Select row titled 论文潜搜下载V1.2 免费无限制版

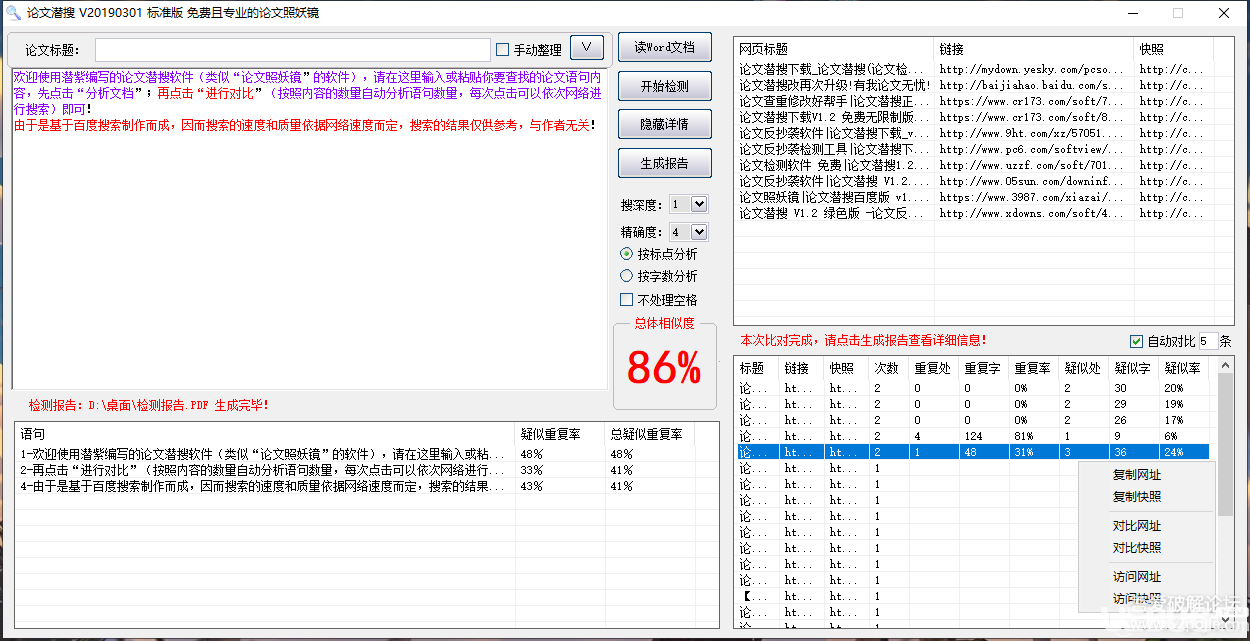[974, 117]
